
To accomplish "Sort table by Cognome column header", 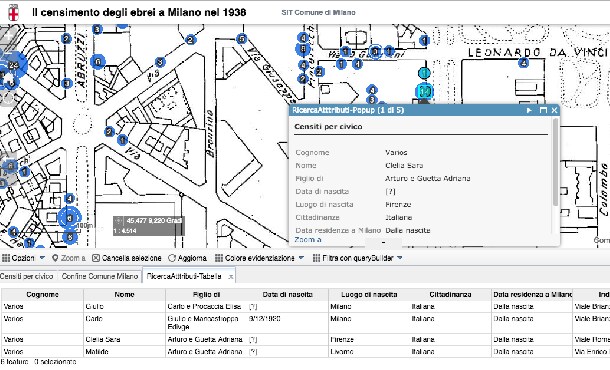I will coord(42,295).
